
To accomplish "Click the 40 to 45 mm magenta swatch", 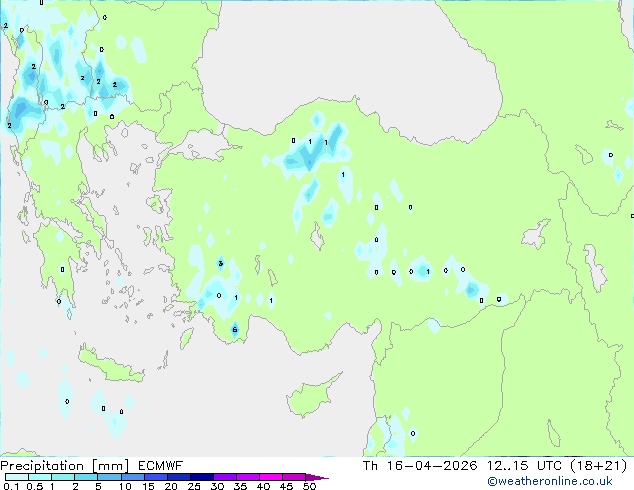I will point(271,477).
